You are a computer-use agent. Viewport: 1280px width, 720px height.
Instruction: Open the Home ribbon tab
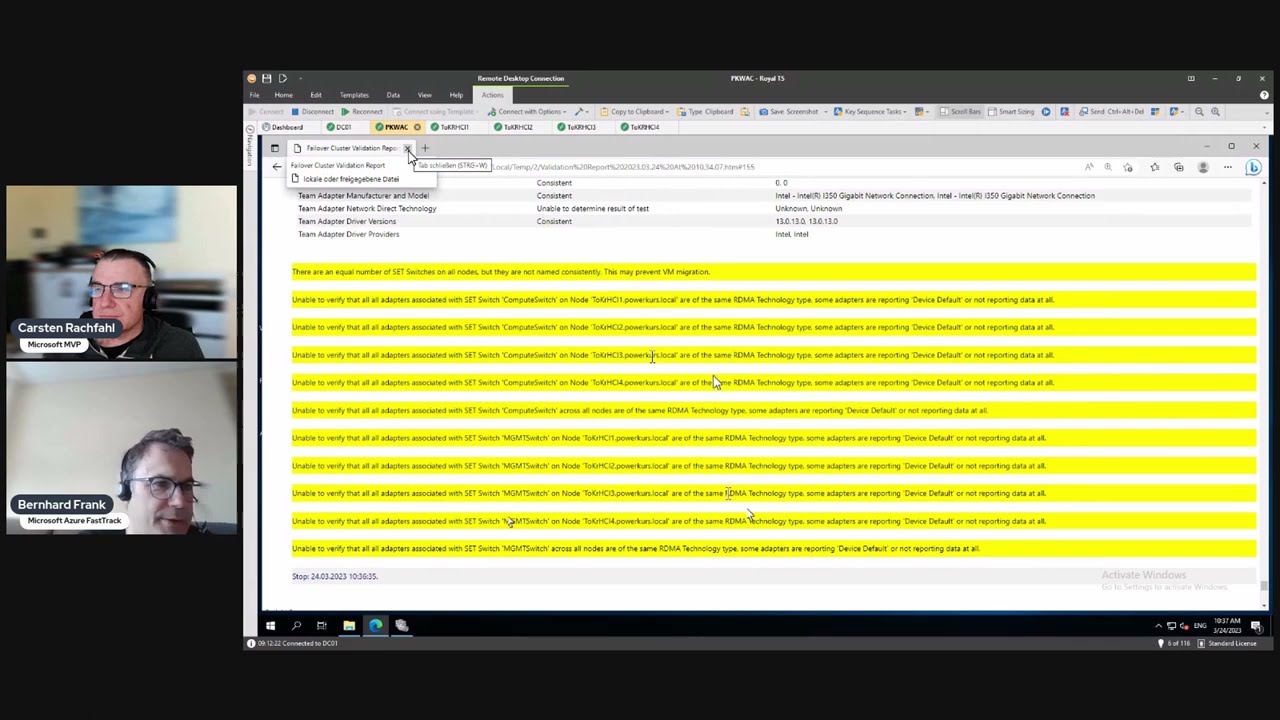point(284,95)
